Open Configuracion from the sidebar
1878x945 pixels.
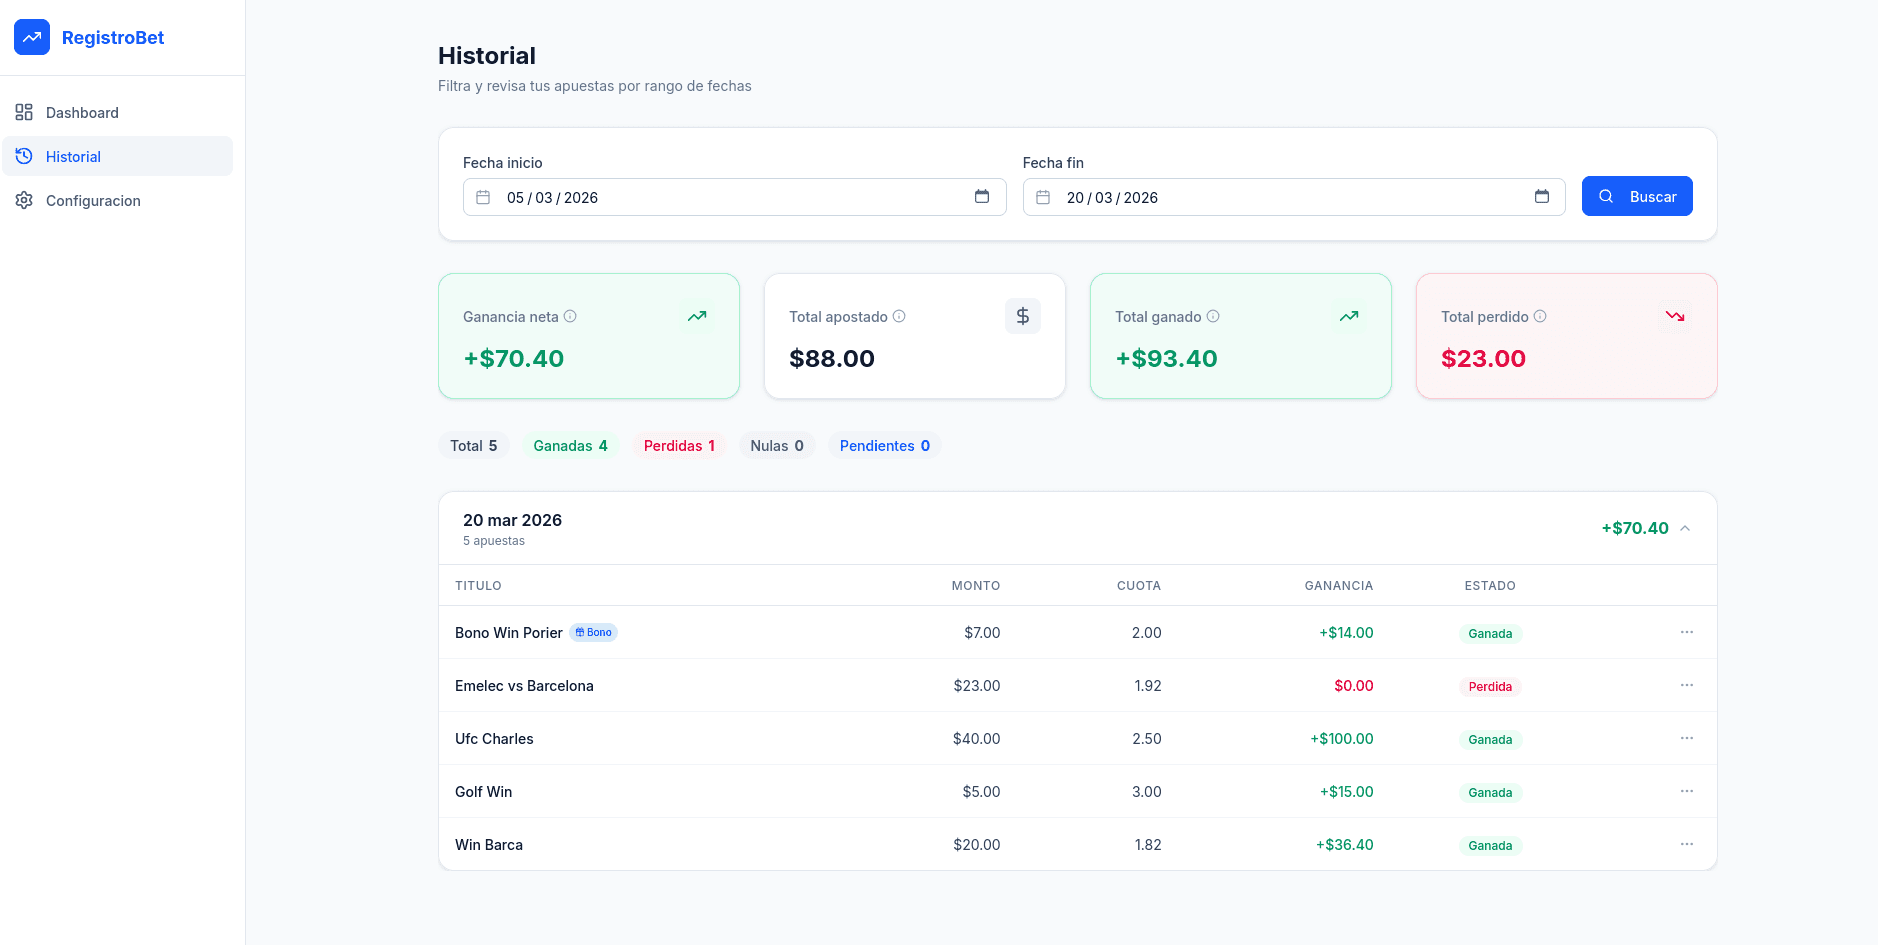click(117, 200)
